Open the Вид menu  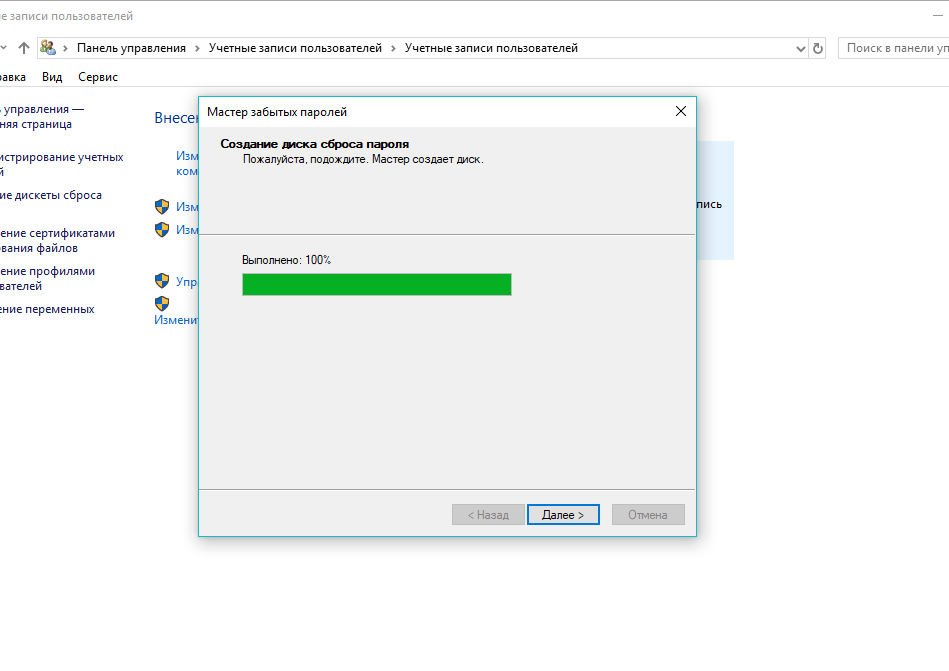click(x=52, y=77)
